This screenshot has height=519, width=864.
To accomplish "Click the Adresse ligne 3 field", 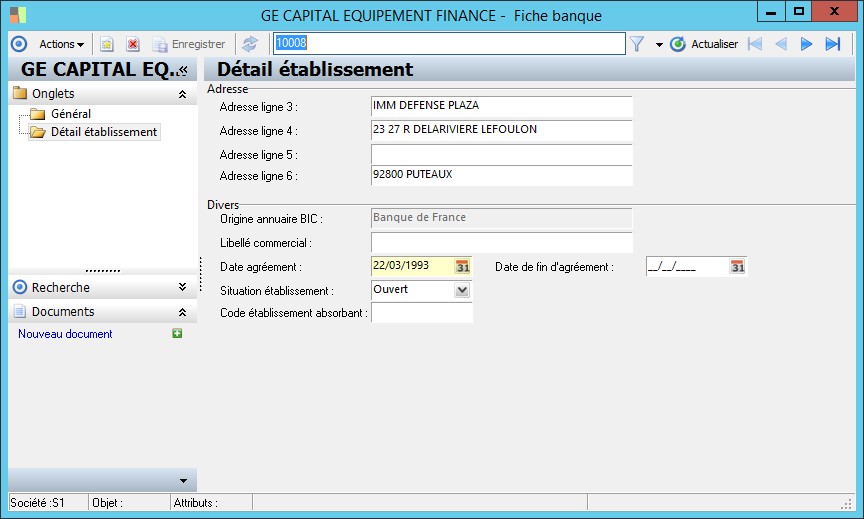I will (x=501, y=106).
